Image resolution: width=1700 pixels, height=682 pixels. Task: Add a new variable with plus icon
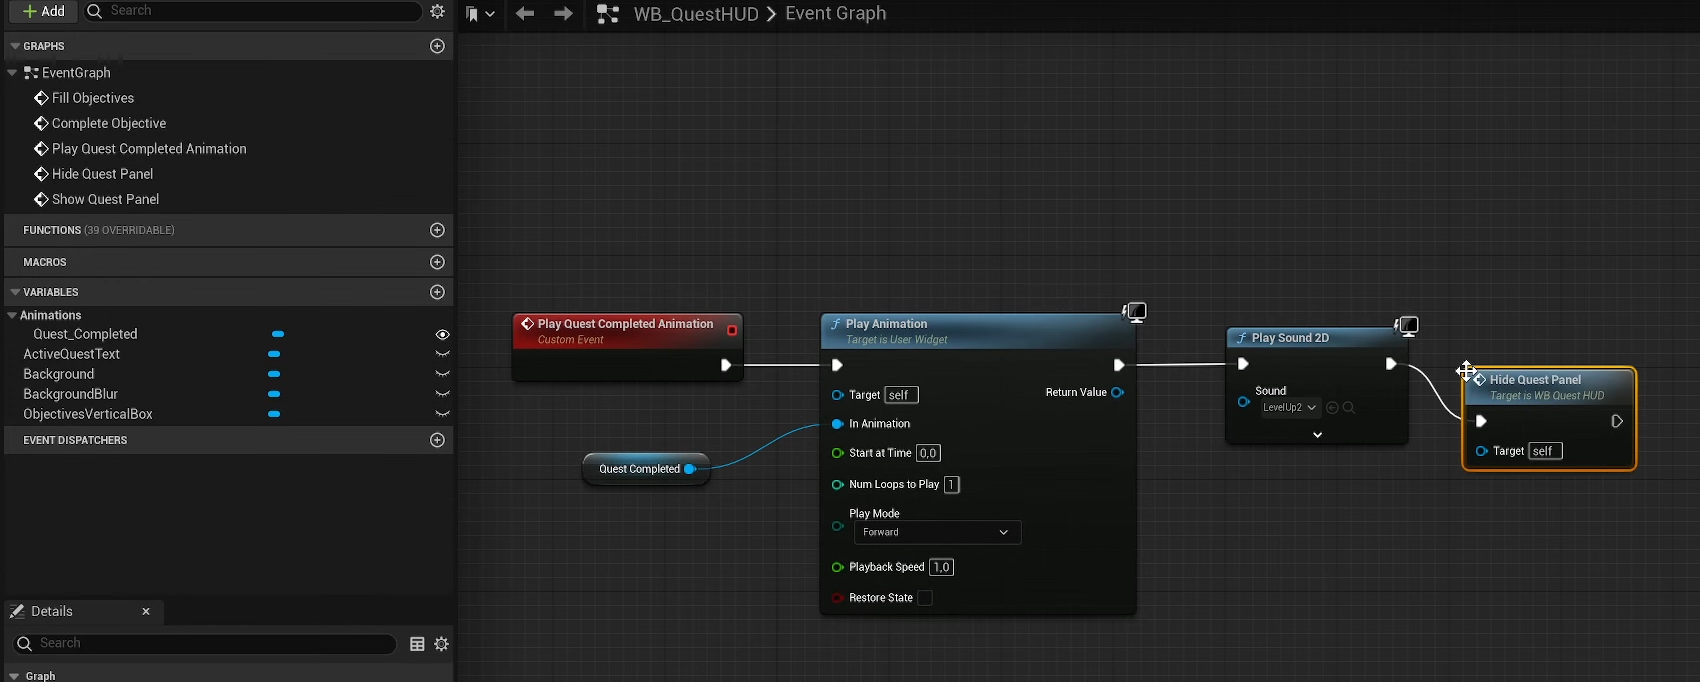[437, 292]
